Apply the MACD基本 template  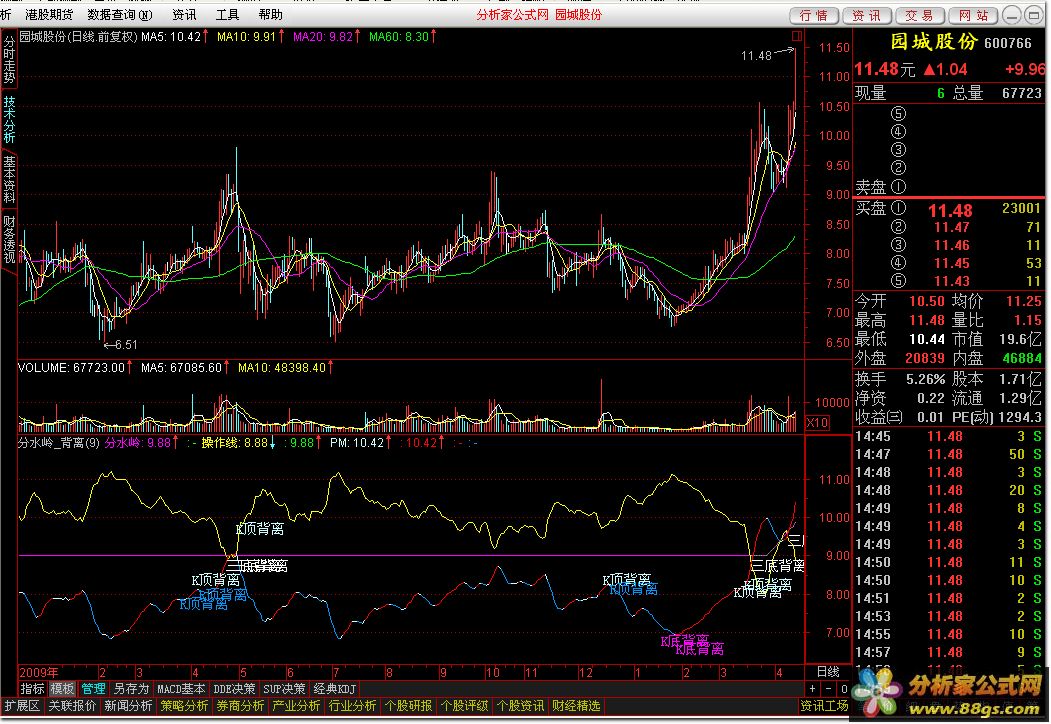coord(181,688)
